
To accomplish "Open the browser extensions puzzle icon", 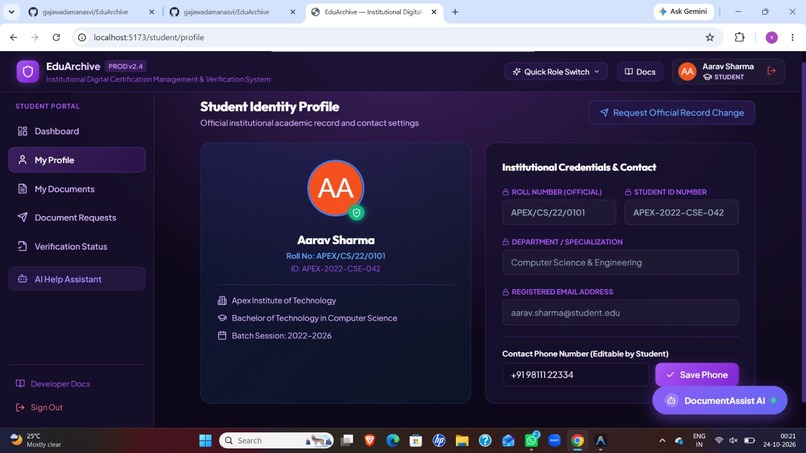I will click(x=739, y=37).
